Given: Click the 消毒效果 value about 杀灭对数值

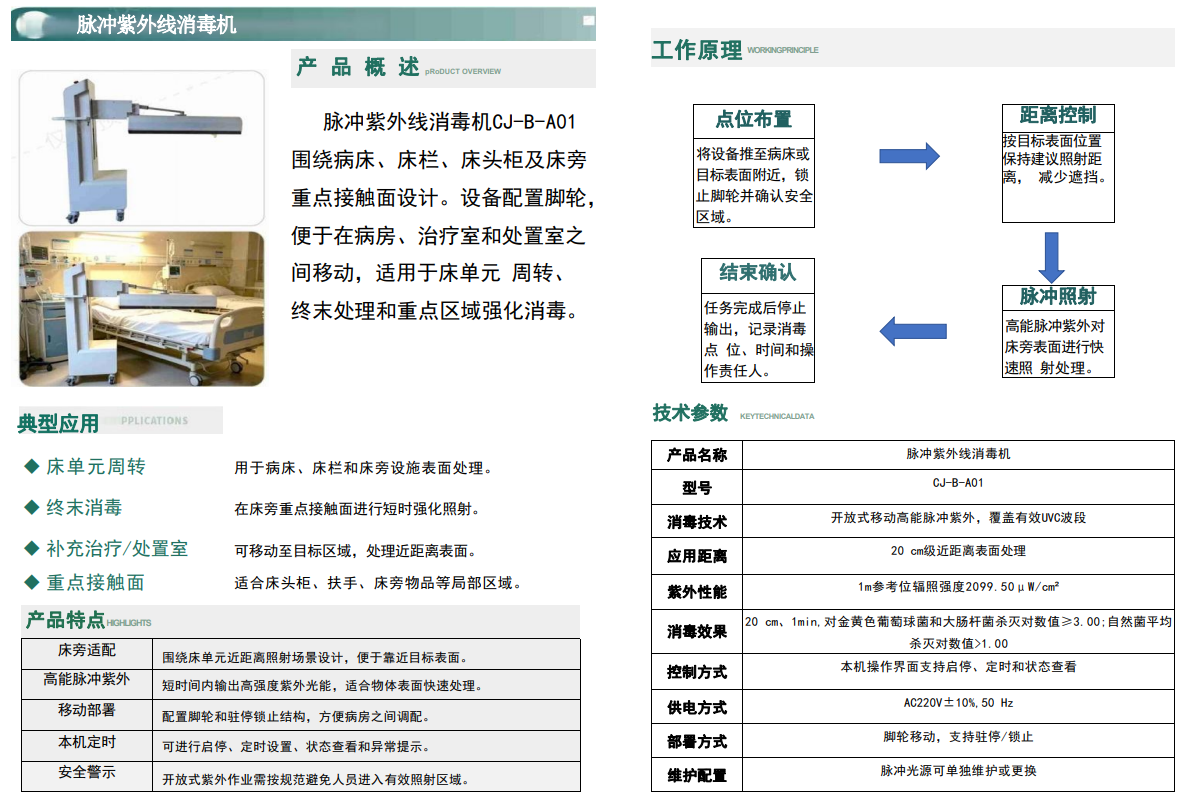Looking at the screenshot, I should tap(958, 633).
